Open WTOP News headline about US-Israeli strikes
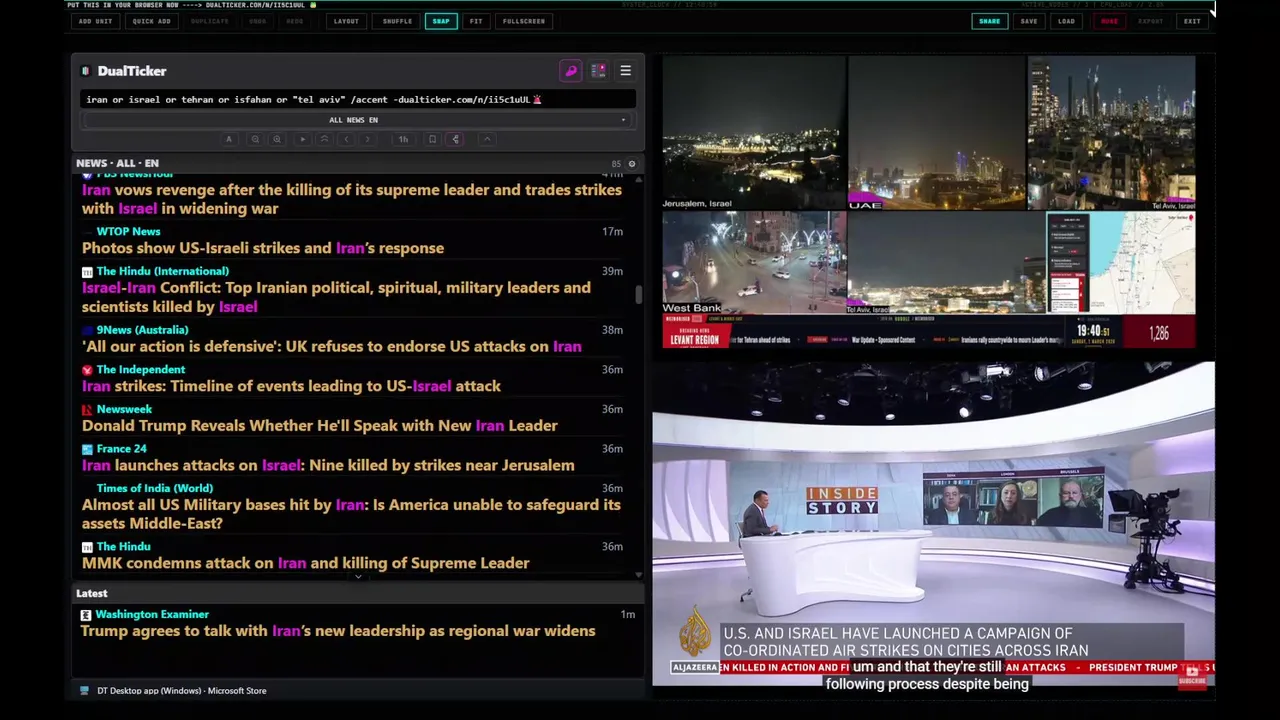Image resolution: width=1280 pixels, height=720 pixels. pyautogui.click(x=263, y=248)
